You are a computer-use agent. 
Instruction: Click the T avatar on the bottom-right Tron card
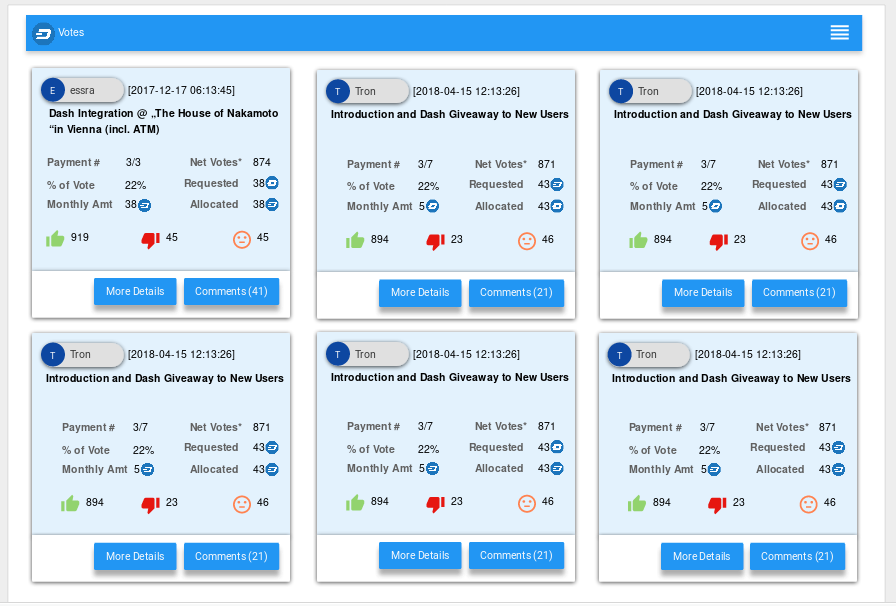619,355
